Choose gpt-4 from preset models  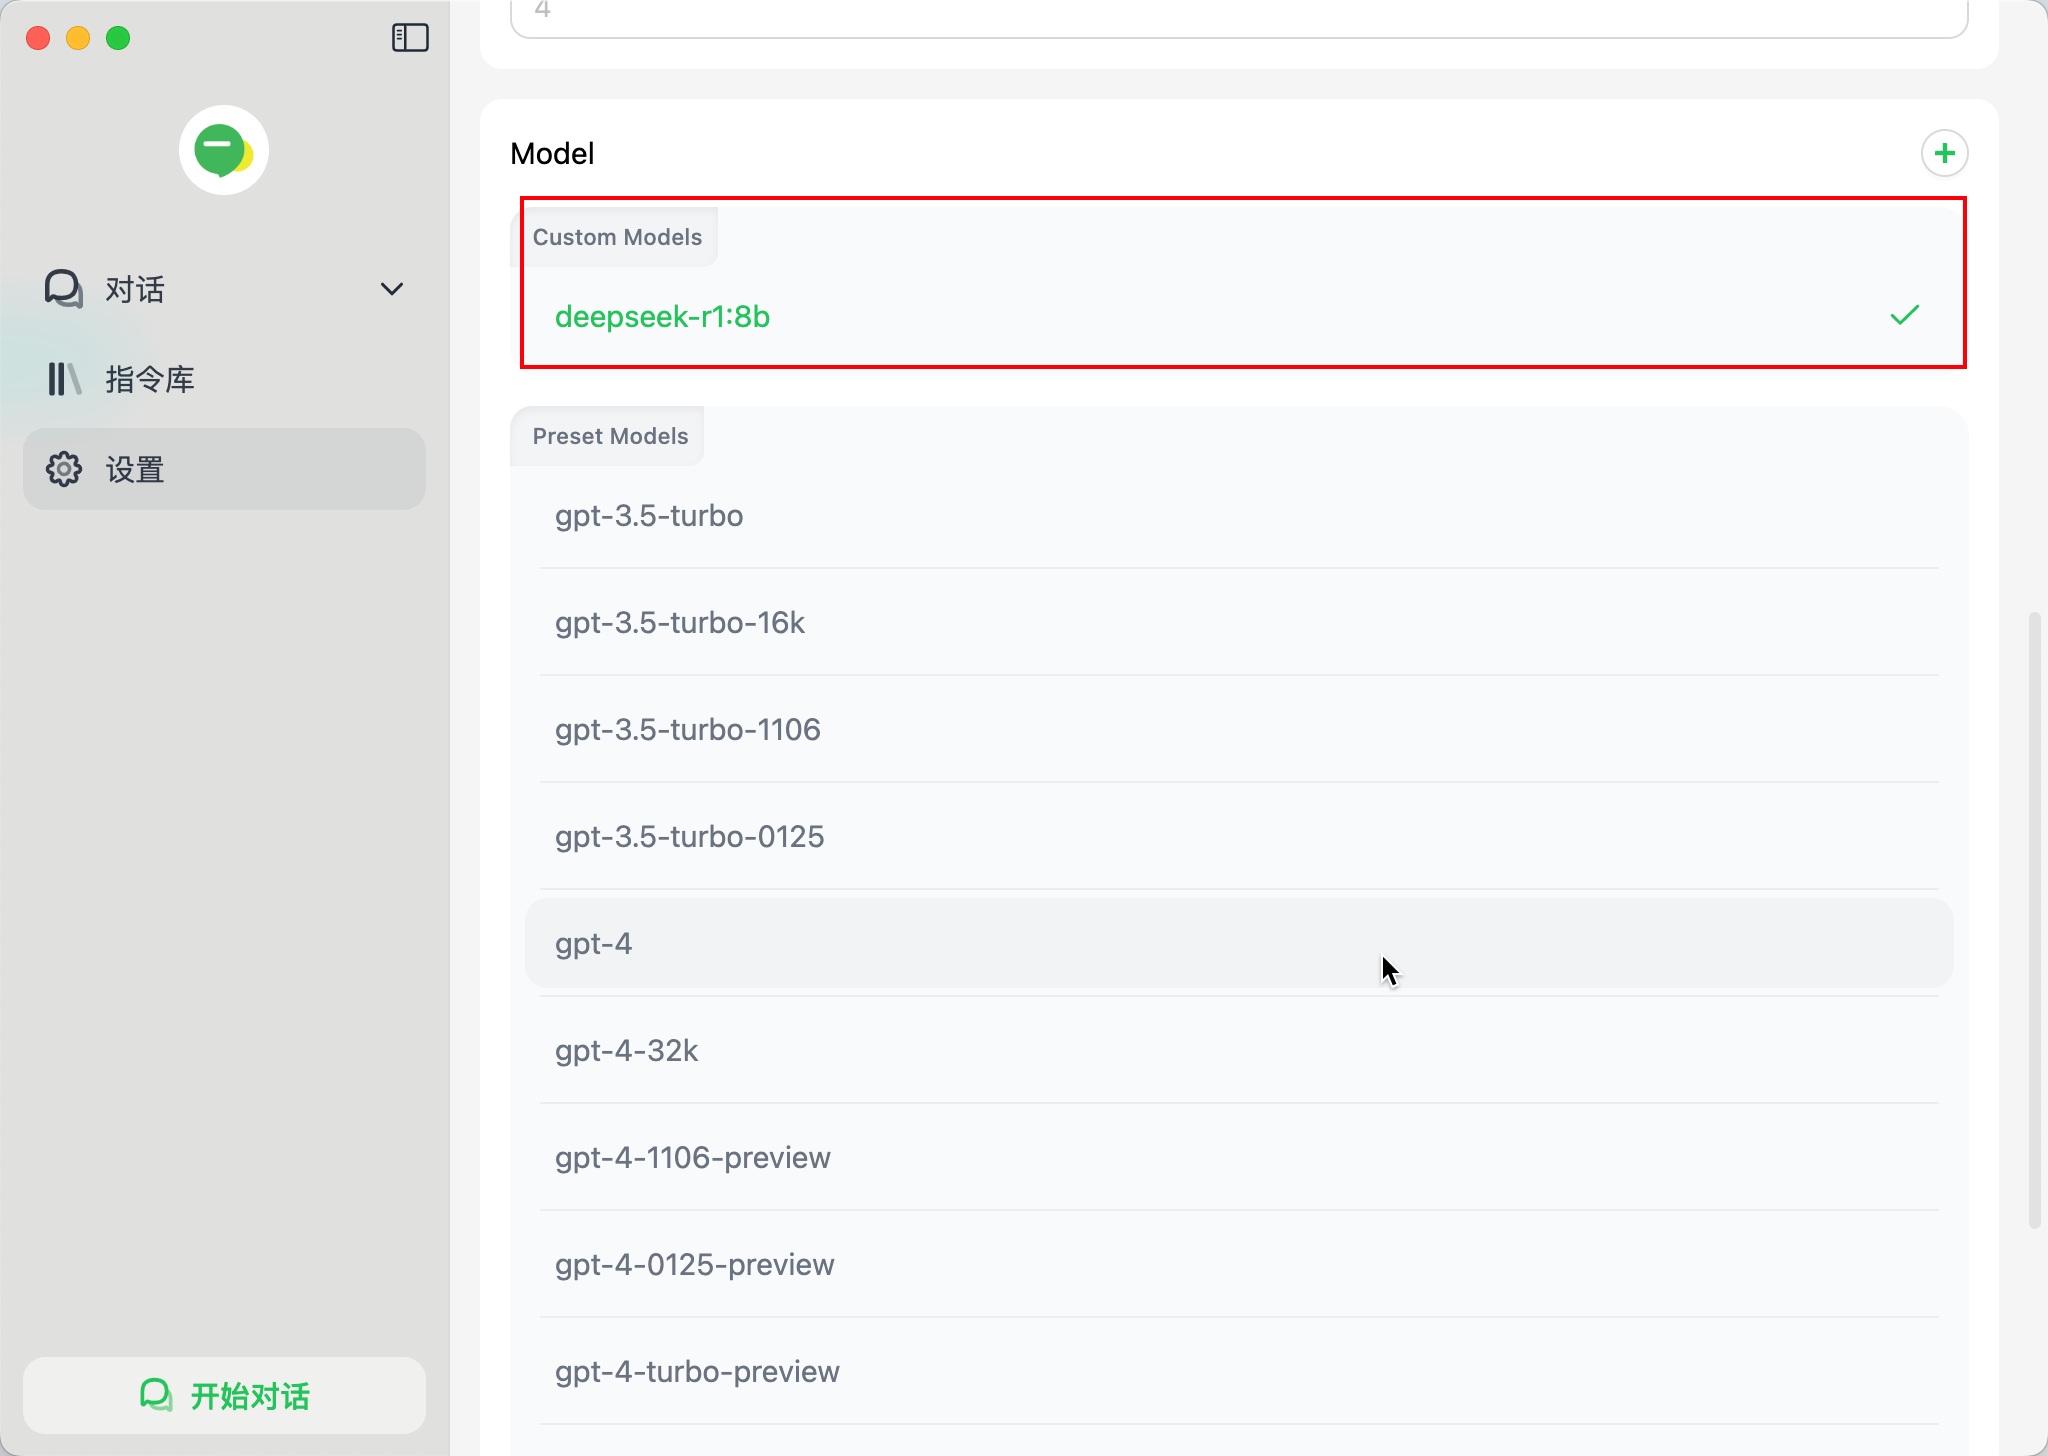point(594,944)
